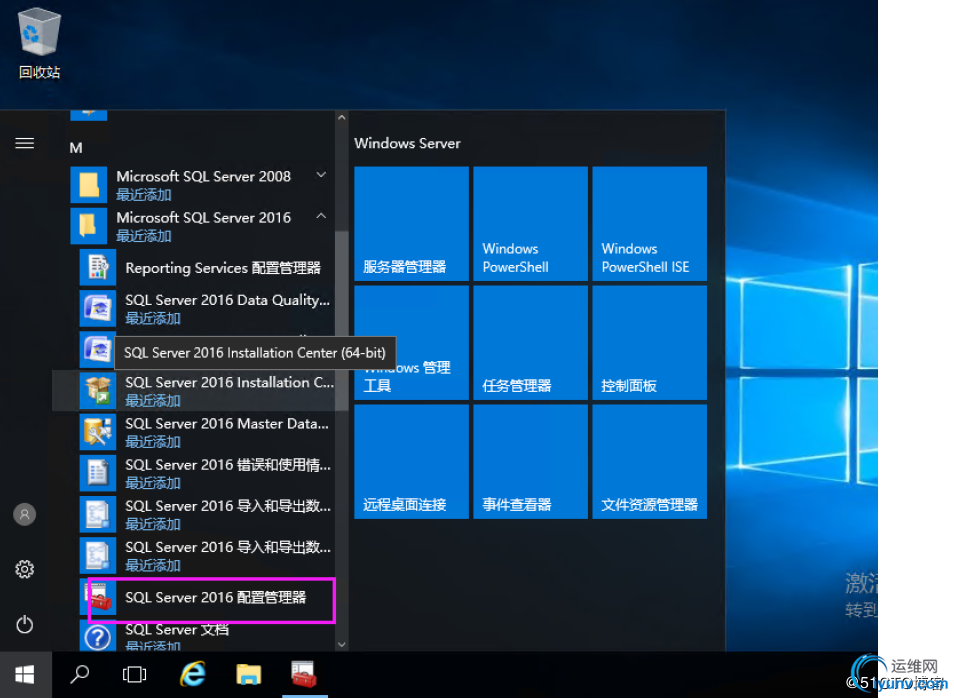
Task: Open the user account icon in Start
Action: click(x=24, y=515)
